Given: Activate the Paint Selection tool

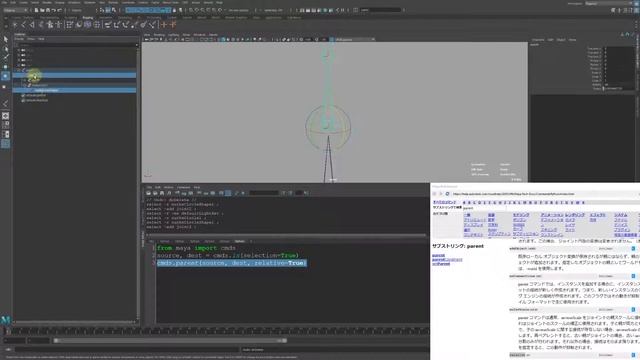Looking at the screenshot, I should [x=5, y=57].
